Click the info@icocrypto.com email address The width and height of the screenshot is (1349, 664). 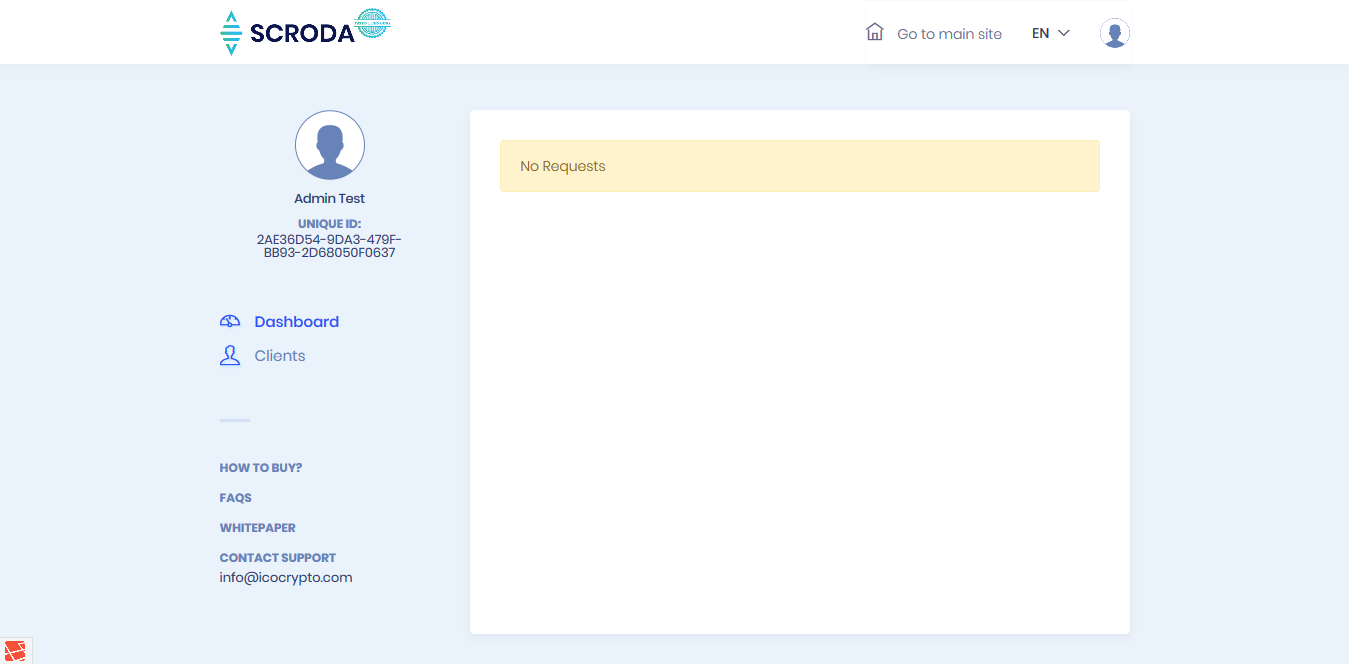pyautogui.click(x=285, y=578)
